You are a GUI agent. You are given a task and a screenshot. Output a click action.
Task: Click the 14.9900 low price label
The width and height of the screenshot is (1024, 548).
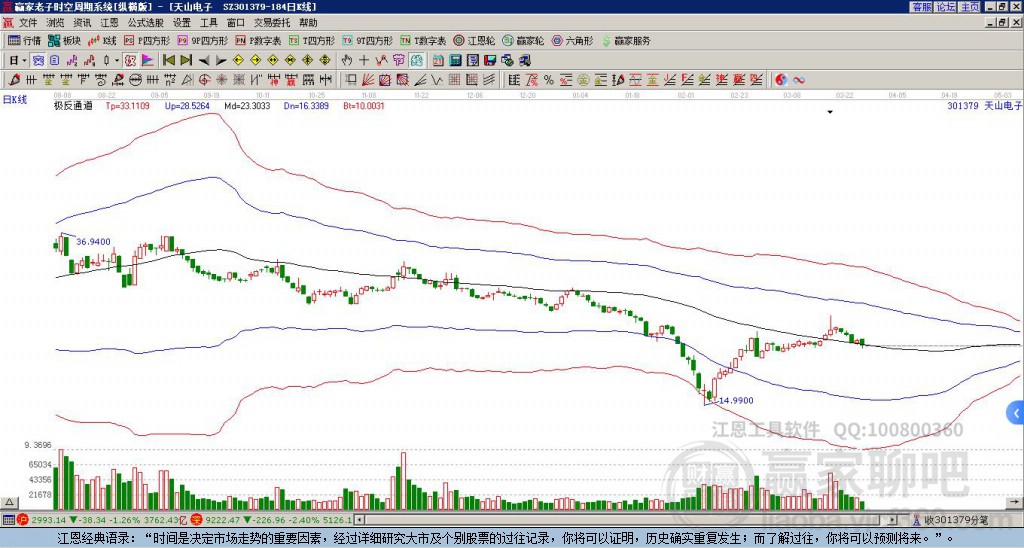click(x=736, y=400)
